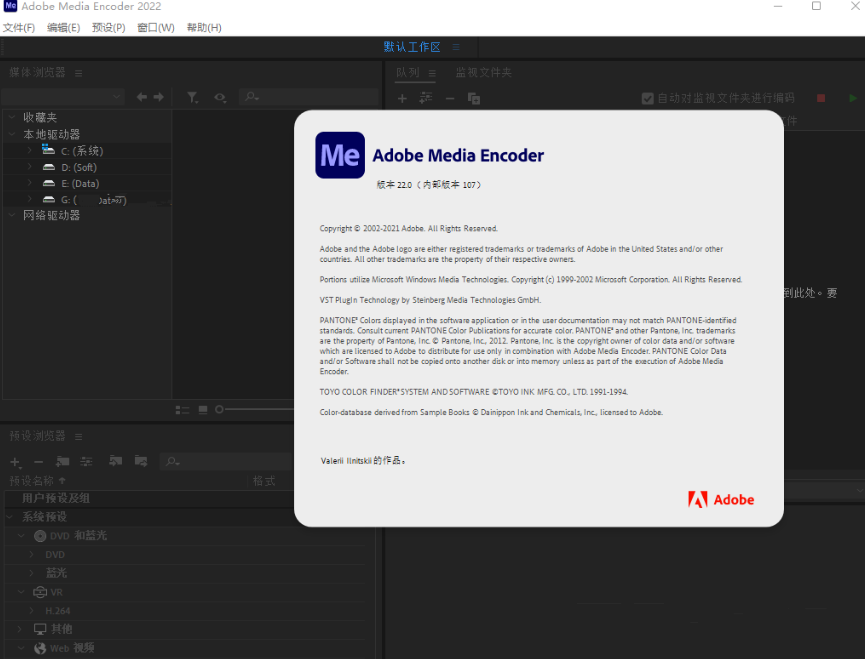
Task: Click the media browser back arrow
Action: click(x=142, y=97)
